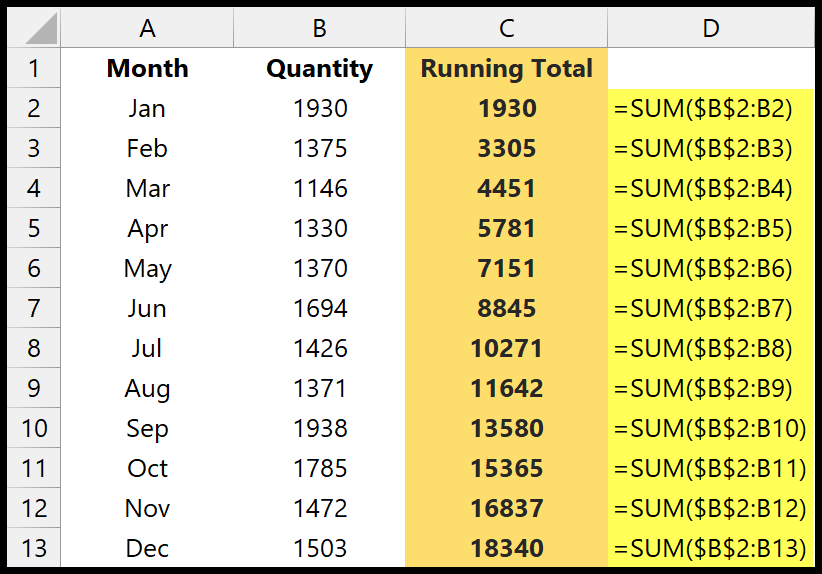Select running total cell 10271
Image resolution: width=822 pixels, height=574 pixels.
point(506,348)
